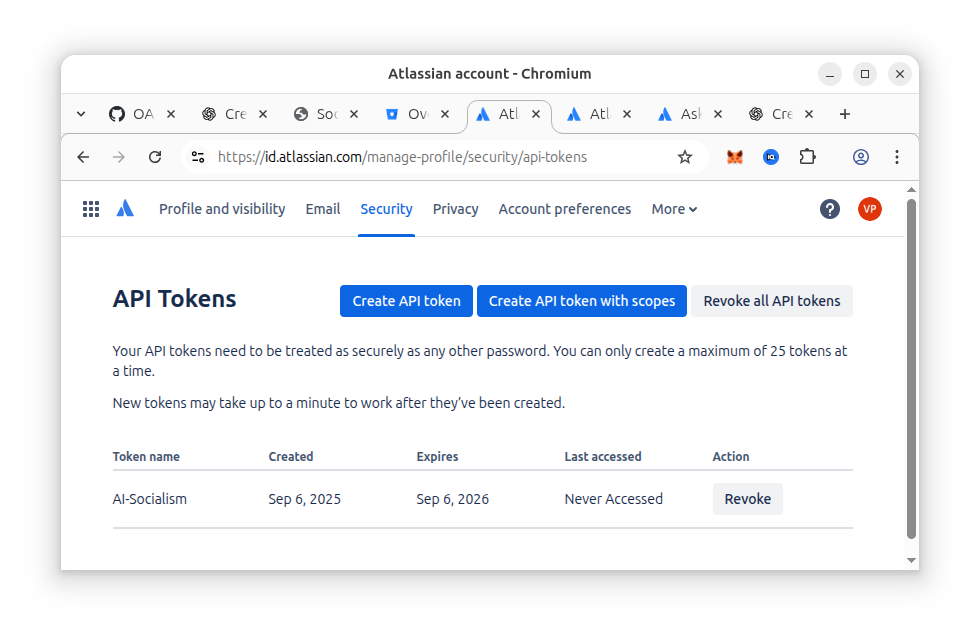This screenshot has width=980, height=637.
Task: Go back with the browser back arrow
Action: (x=83, y=157)
